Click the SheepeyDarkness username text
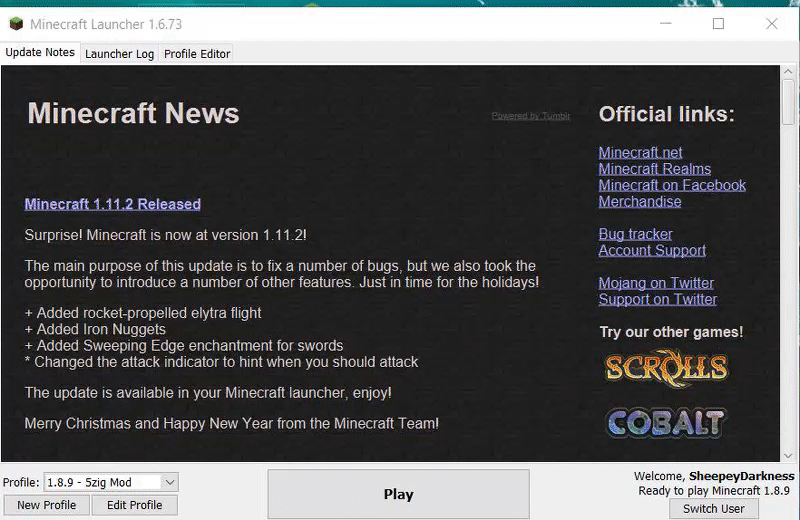Viewport: 800px width, 520px height. pos(741,476)
